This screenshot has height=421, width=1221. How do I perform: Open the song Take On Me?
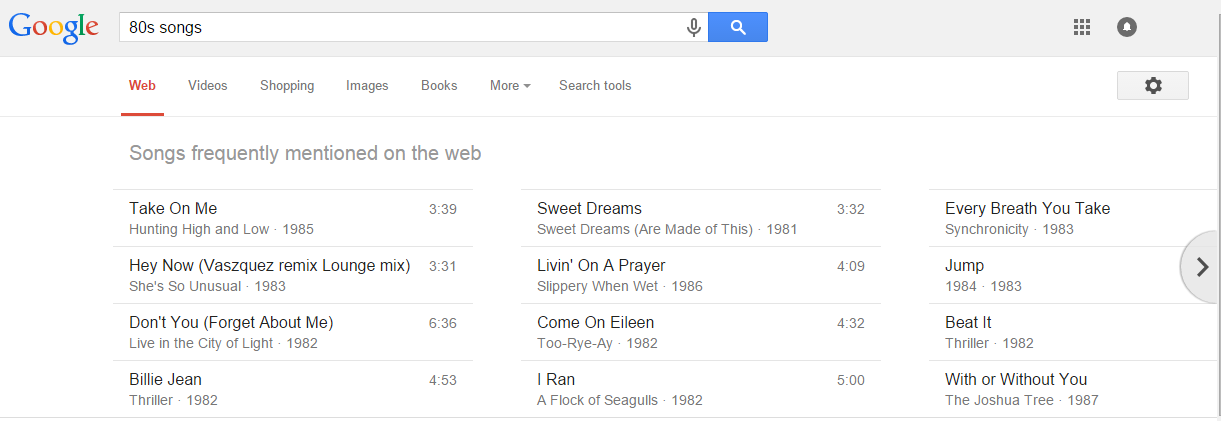[x=173, y=209]
